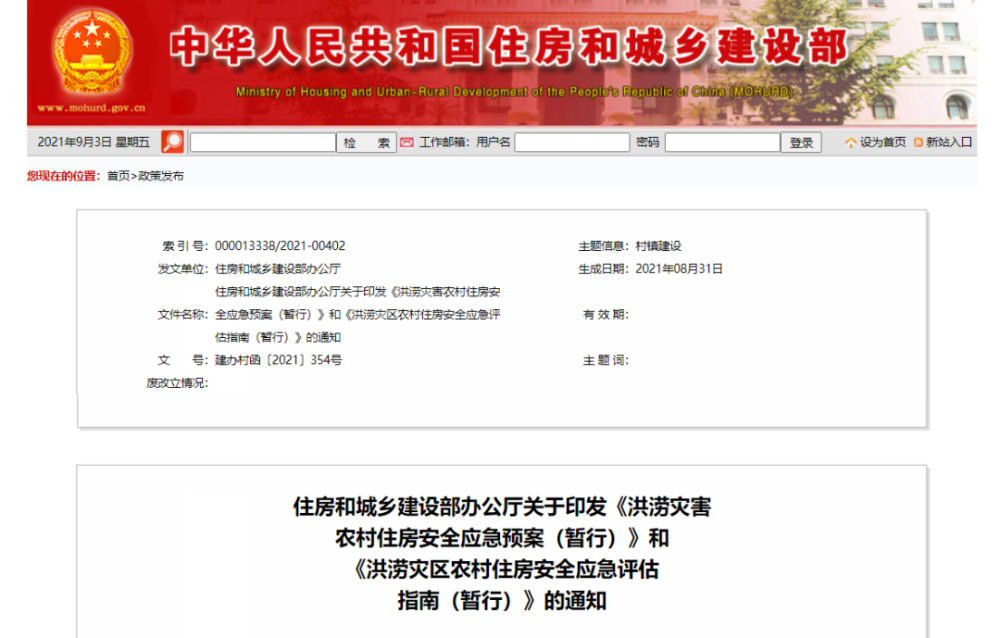Click topic value 村镇建设
The image size is (1000, 638).
click(658, 246)
